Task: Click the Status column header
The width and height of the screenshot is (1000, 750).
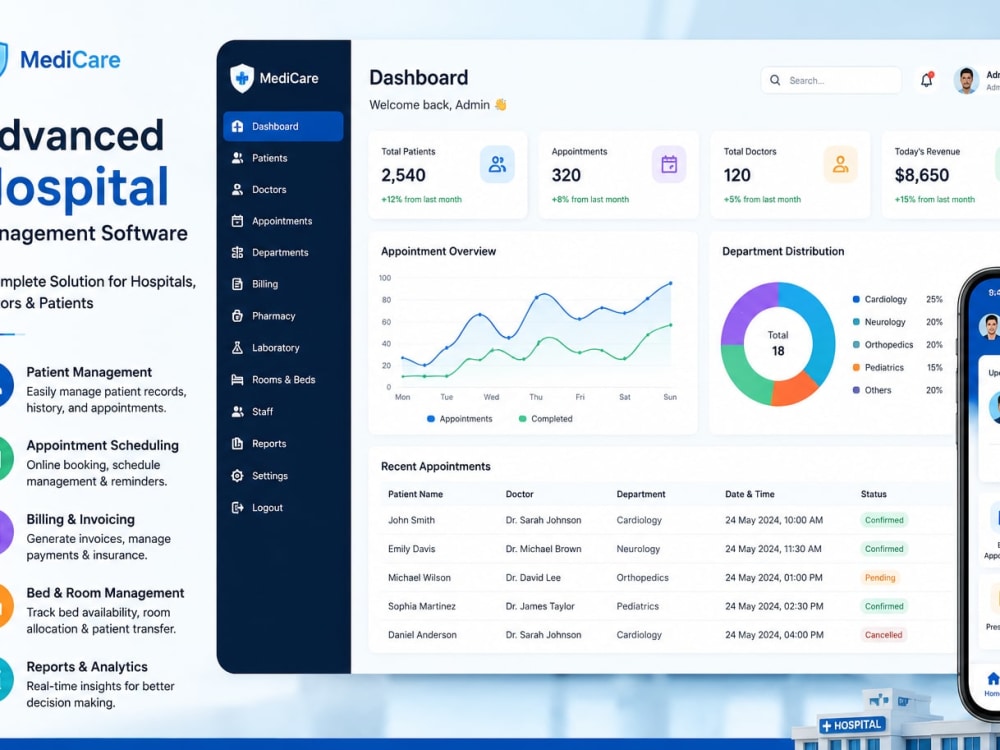Action: click(873, 494)
